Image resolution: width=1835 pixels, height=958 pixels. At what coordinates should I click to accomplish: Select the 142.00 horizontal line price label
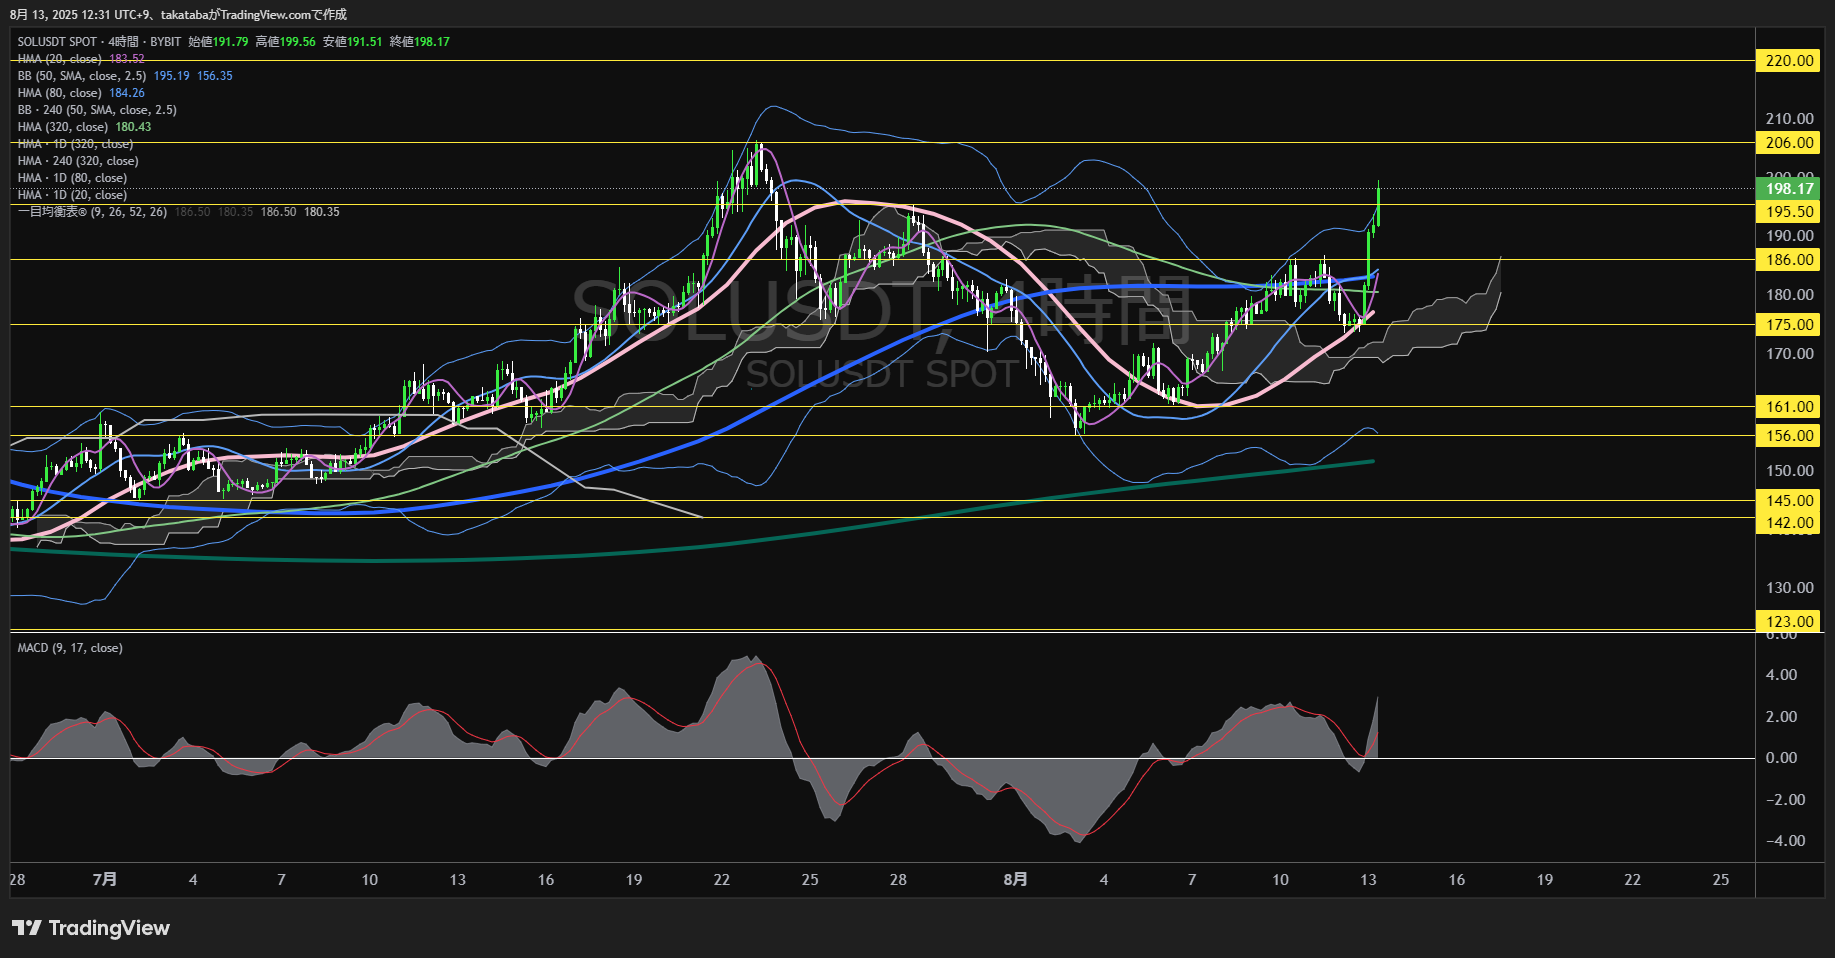[x=1789, y=523]
